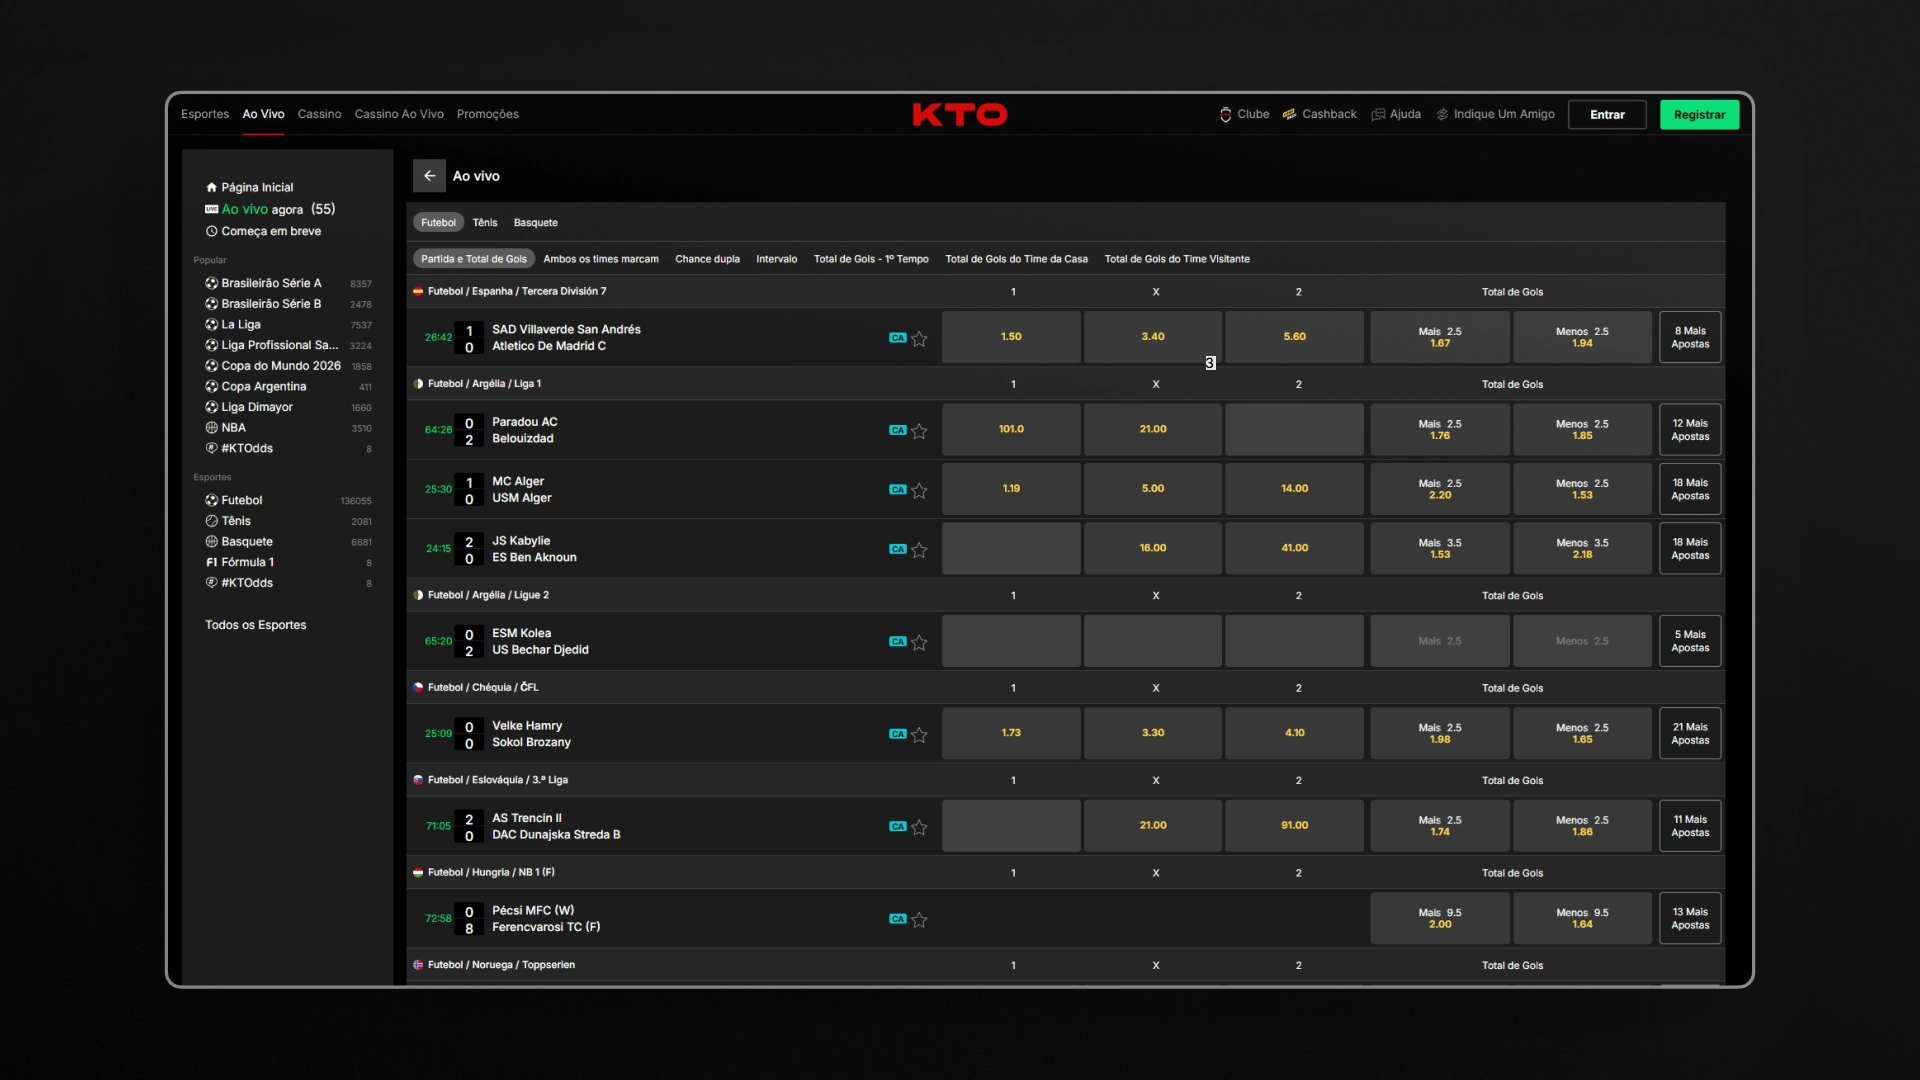This screenshot has height=1080, width=1920.
Task: Open Cashback from the top bar
Action: pyautogui.click(x=1319, y=114)
